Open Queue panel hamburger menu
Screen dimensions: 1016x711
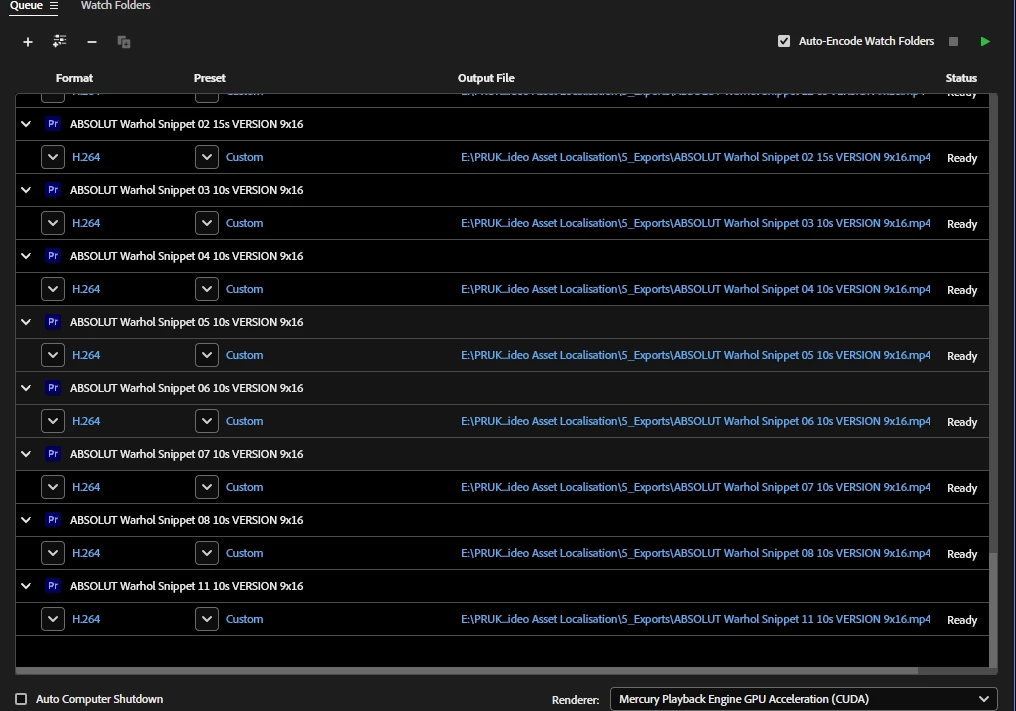tap(54, 6)
